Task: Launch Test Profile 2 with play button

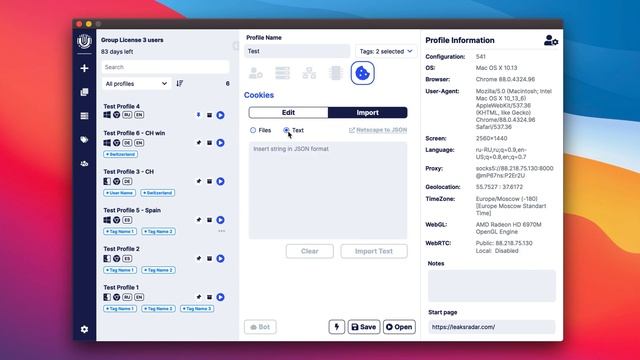Action: (220, 258)
